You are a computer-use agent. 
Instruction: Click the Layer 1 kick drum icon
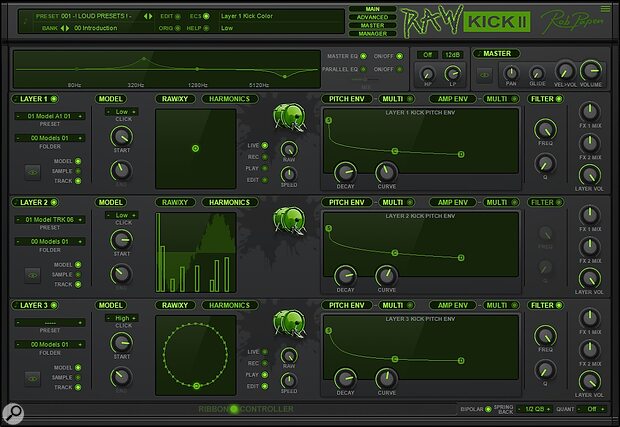click(x=289, y=117)
